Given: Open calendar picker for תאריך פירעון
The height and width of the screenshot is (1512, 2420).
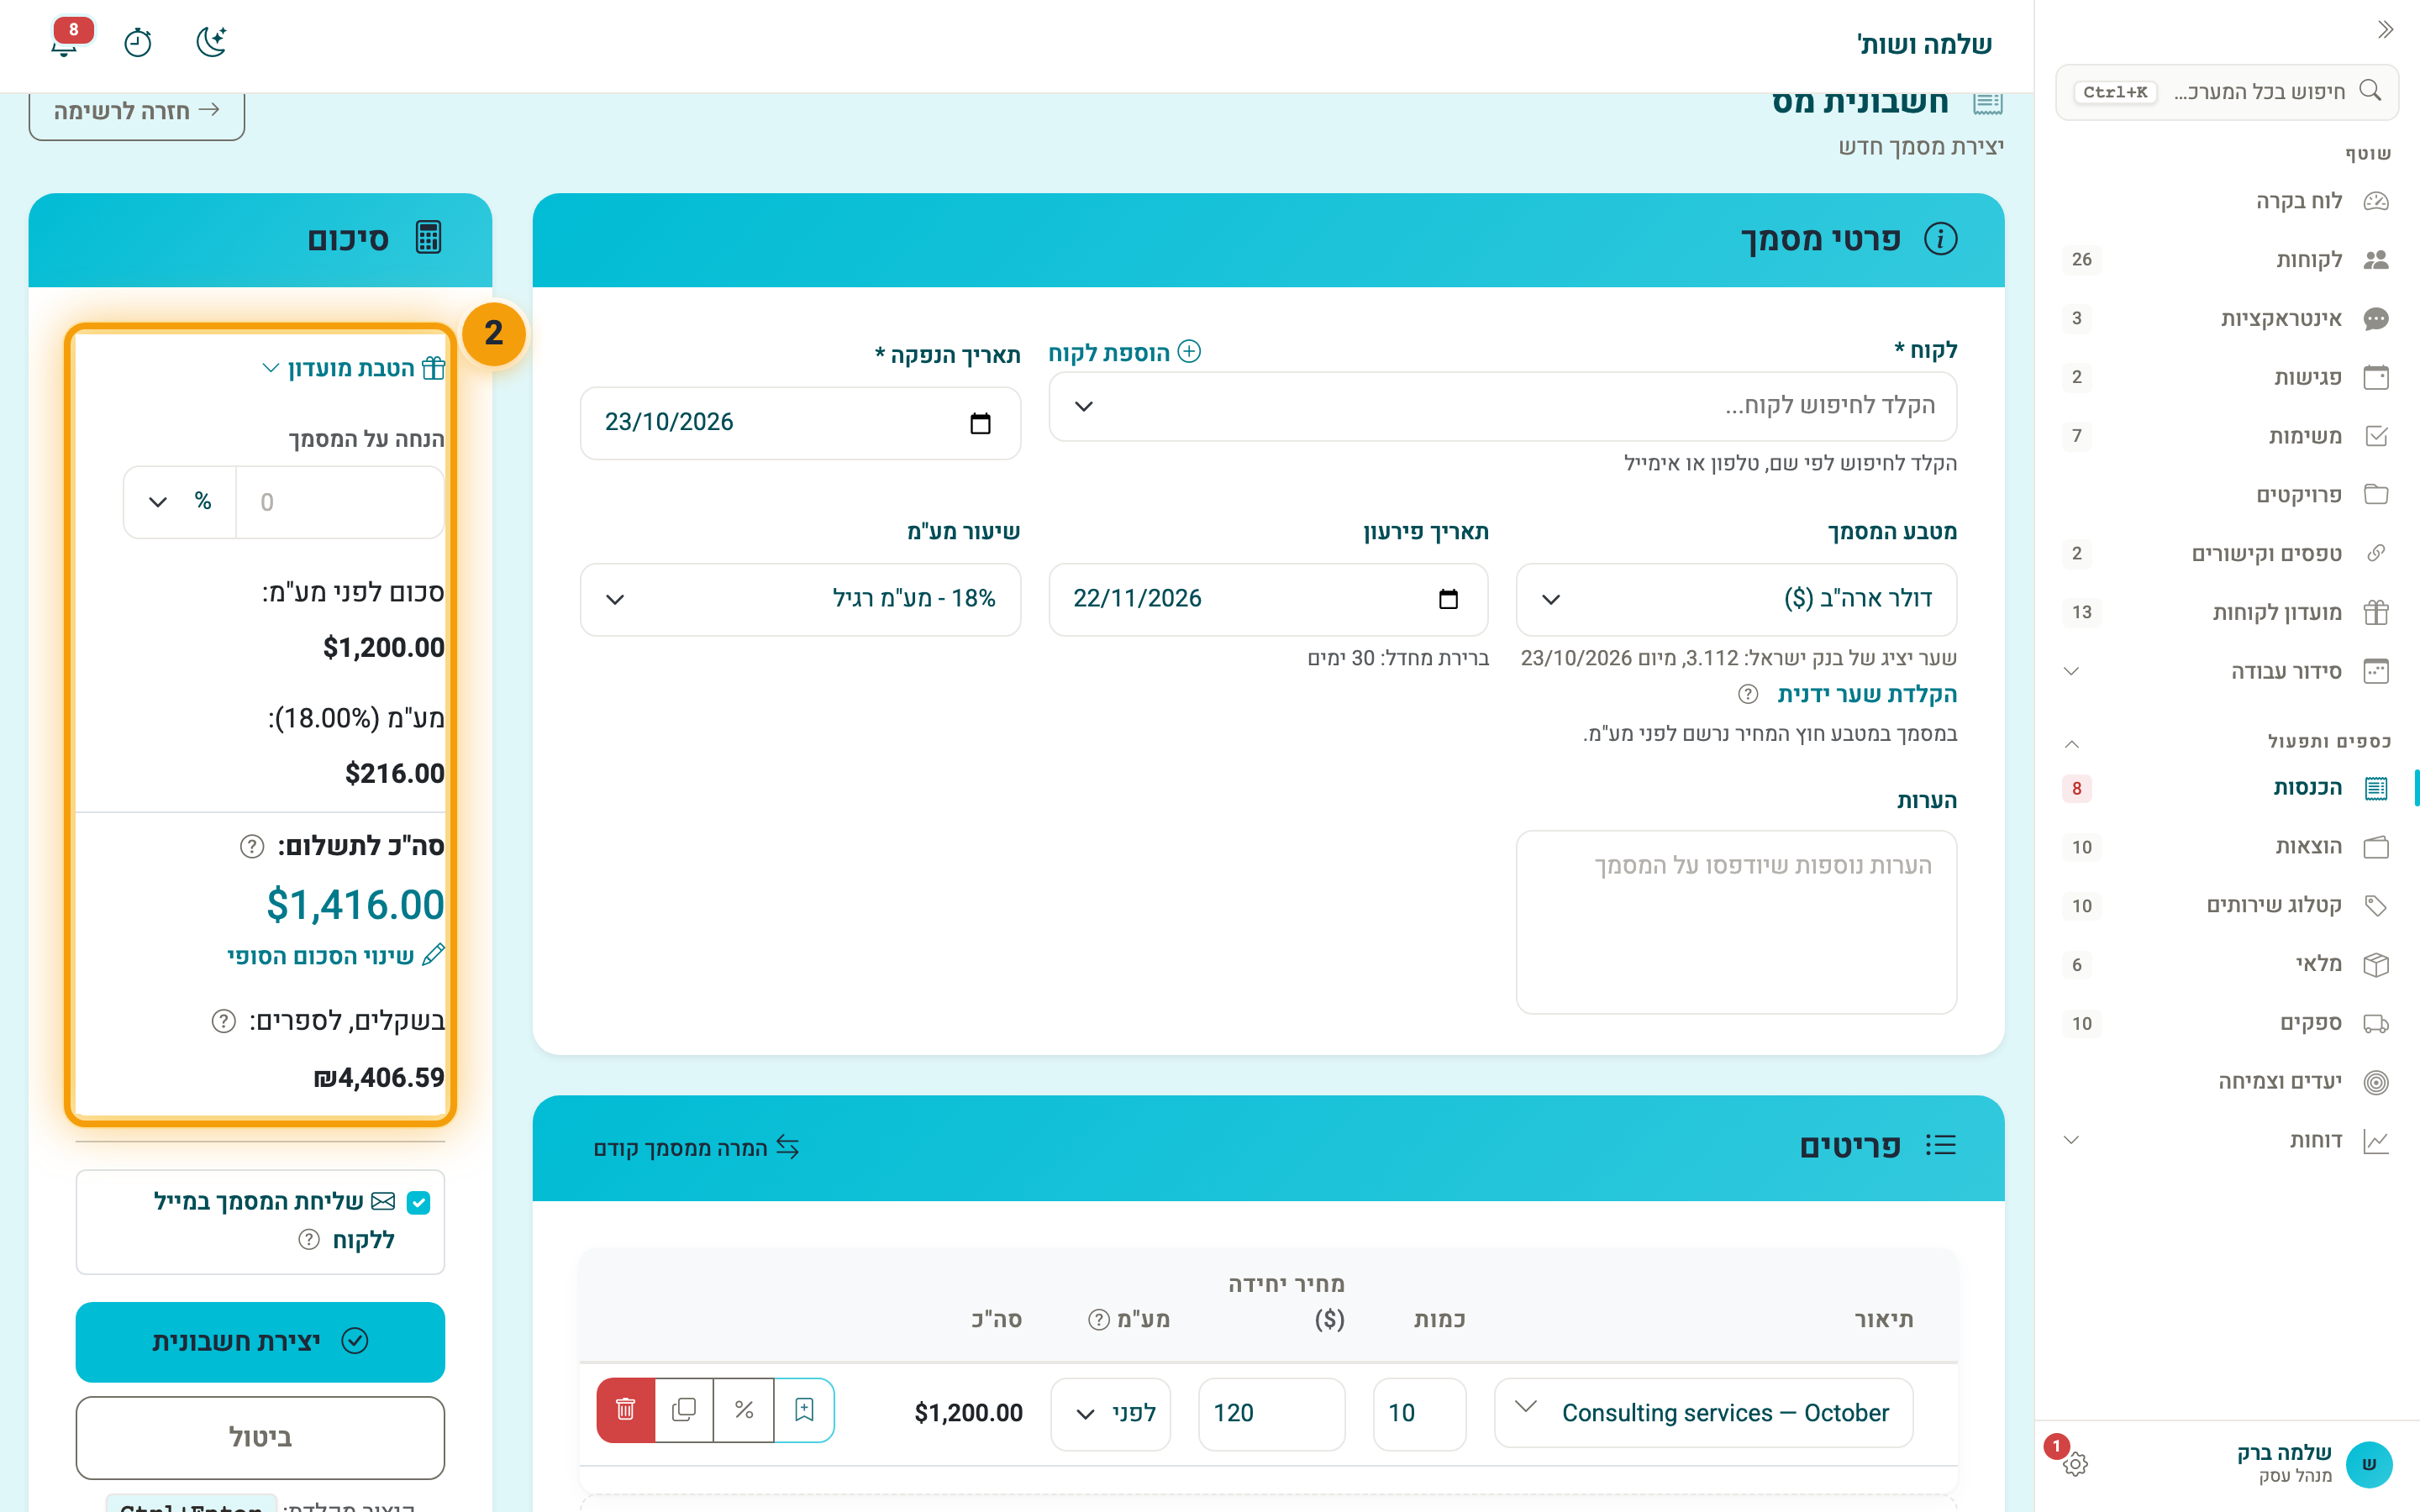Looking at the screenshot, I should [x=1448, y=599].
